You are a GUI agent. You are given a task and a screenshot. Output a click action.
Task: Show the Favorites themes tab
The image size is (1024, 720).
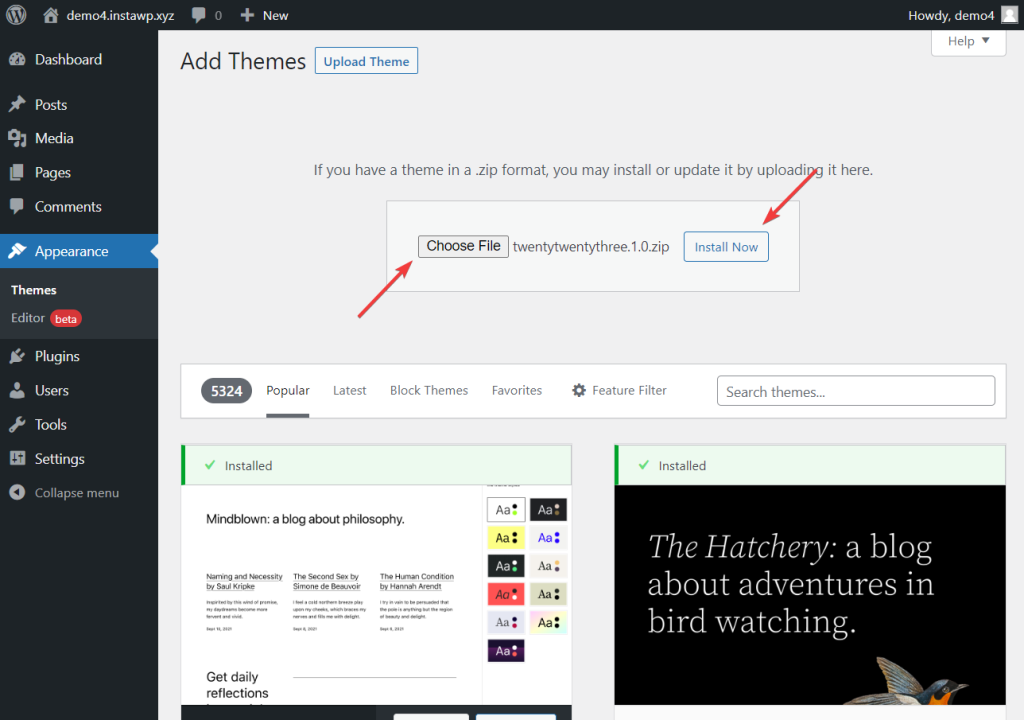coord(517,391)
